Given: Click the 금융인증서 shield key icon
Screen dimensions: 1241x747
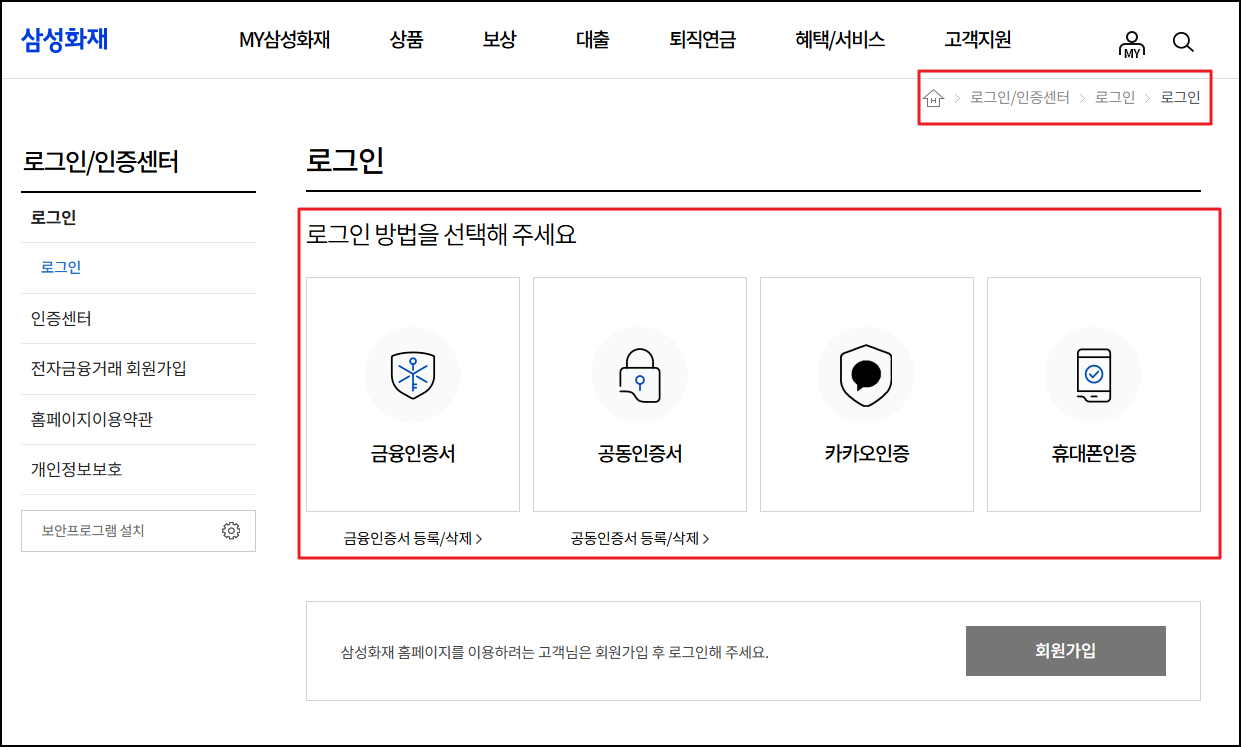Looking at the screenshot, I should click(x=412, y=375).
